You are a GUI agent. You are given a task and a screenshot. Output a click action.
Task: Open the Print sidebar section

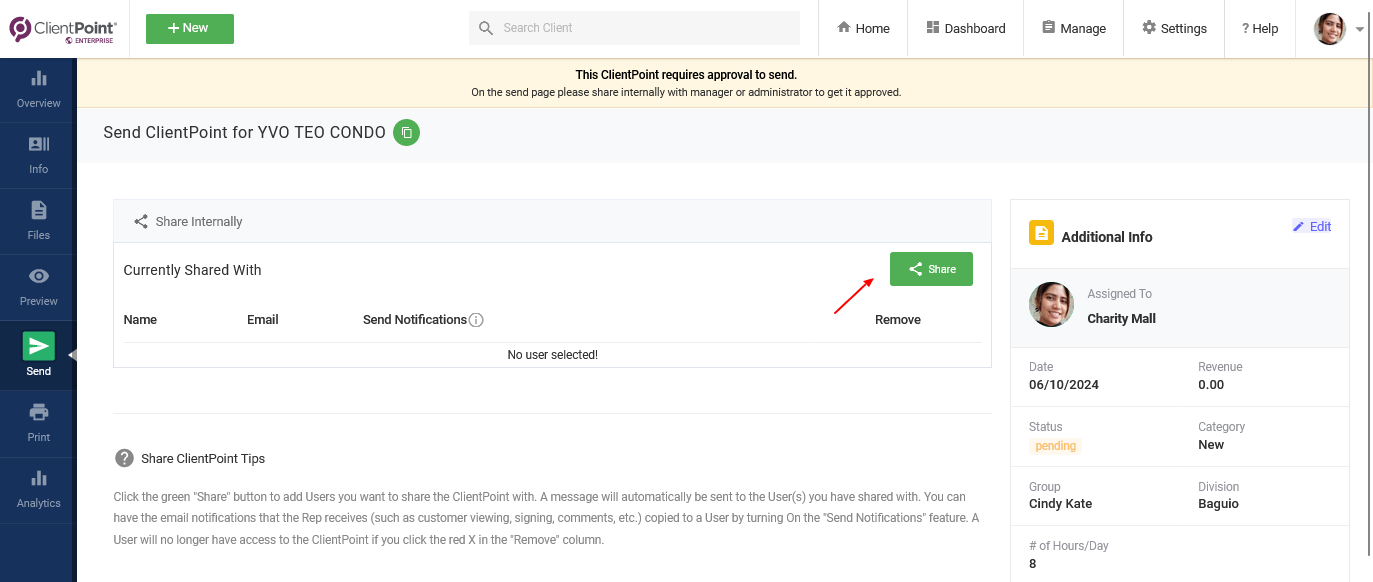coord(38,424)
